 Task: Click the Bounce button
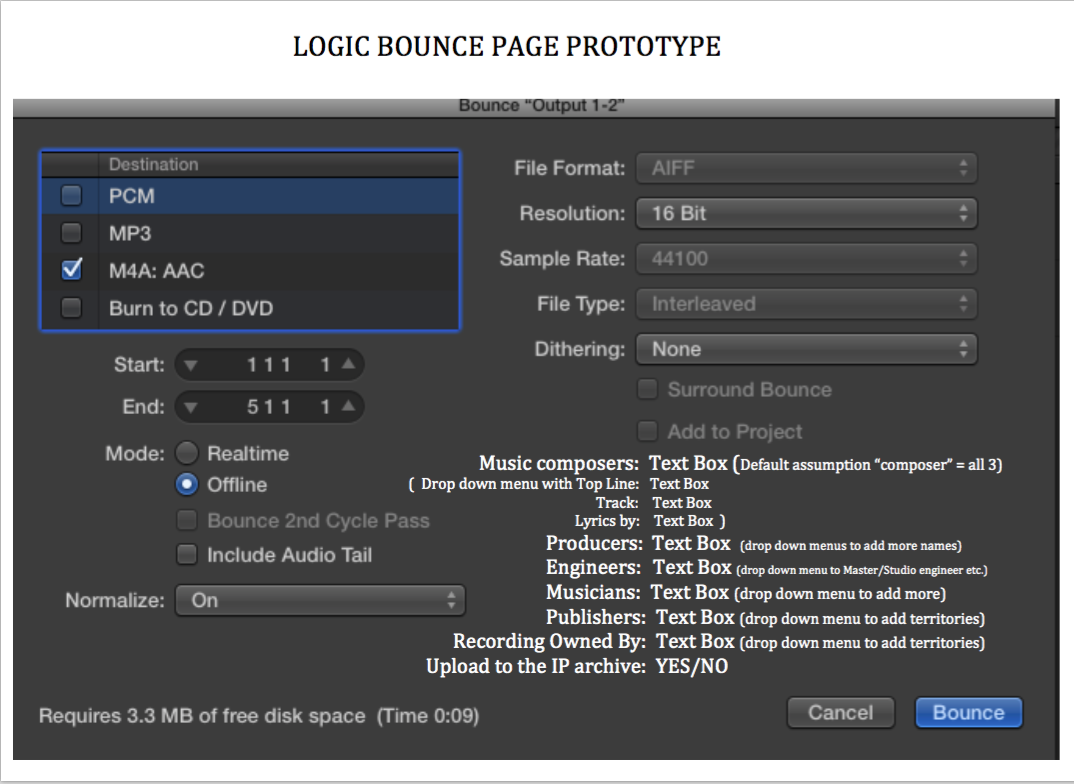[x=969, y=713]
